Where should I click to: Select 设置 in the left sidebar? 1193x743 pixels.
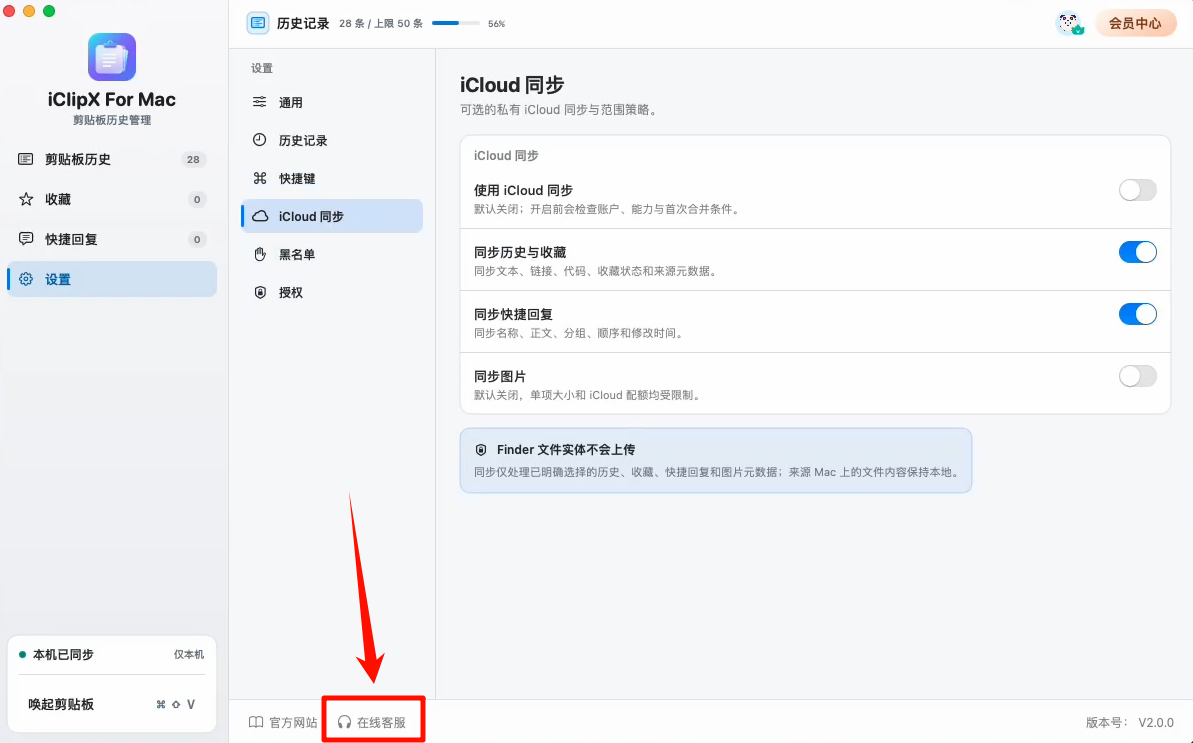(112, 279)
